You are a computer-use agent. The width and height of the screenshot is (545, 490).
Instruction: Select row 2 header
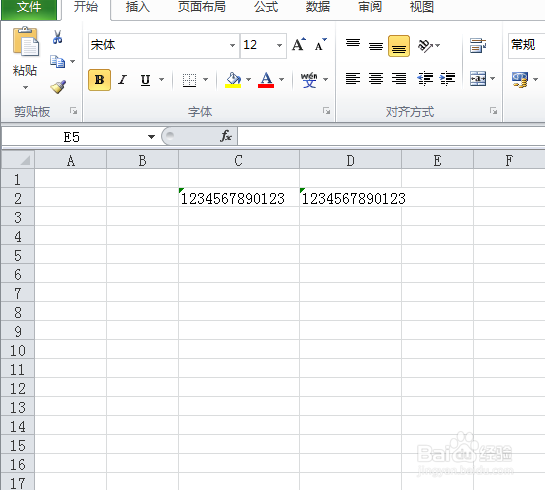pyautogui.click(x=18, y=198)
